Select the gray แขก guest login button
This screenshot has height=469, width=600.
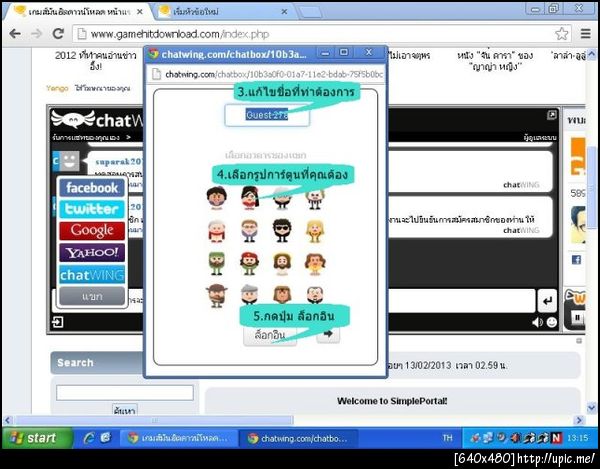92,296
